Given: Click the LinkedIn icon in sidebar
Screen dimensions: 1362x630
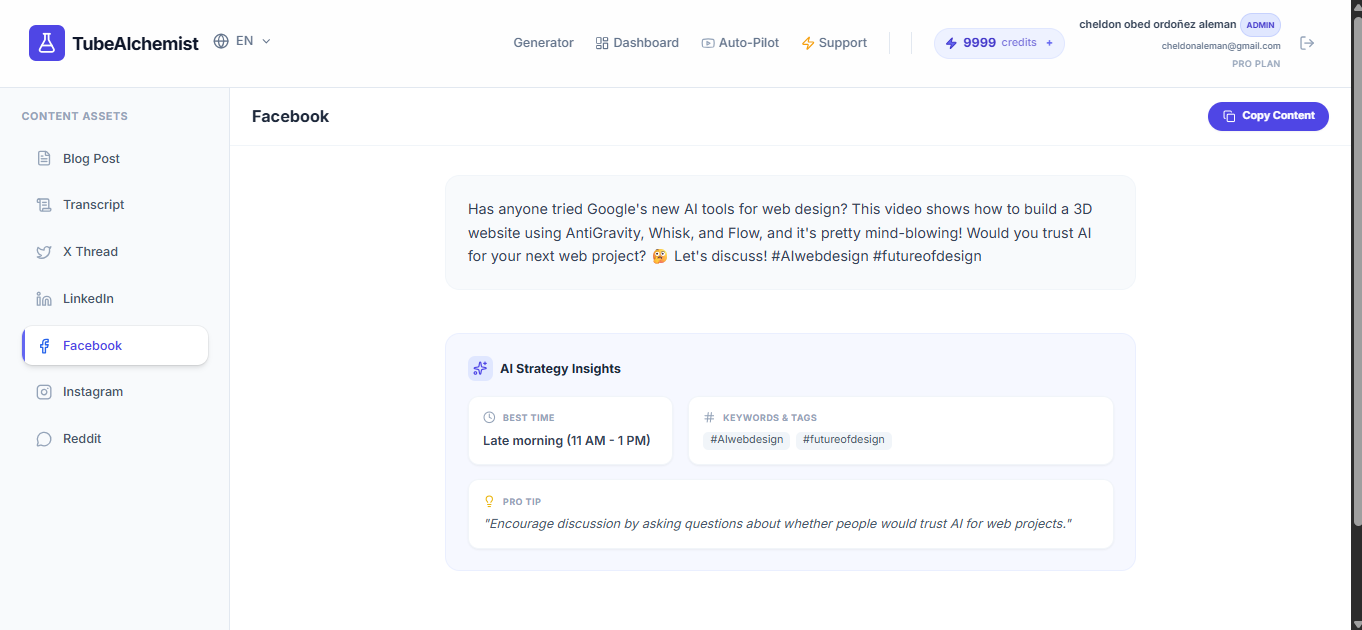Looking at the screenshot, I should 44,299.
